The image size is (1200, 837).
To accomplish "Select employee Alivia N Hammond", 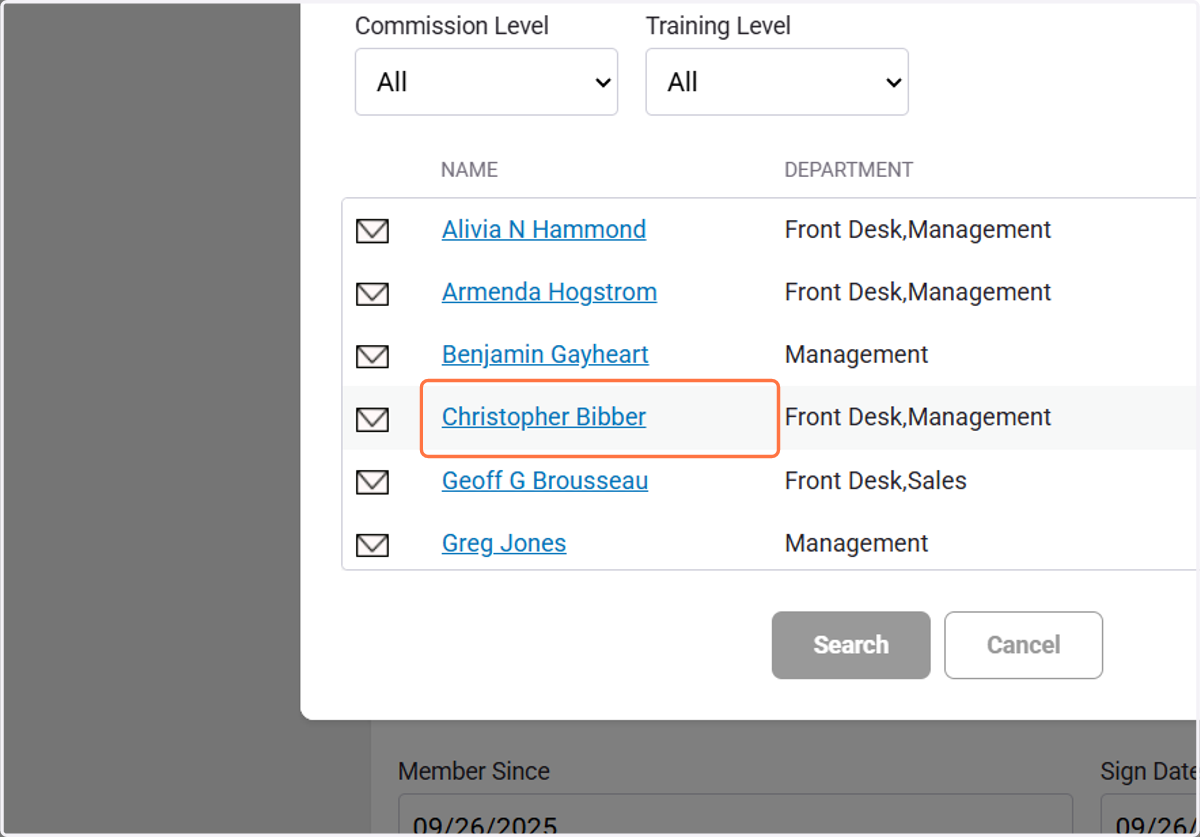I will pyautogui.click(x=544, y=229).
